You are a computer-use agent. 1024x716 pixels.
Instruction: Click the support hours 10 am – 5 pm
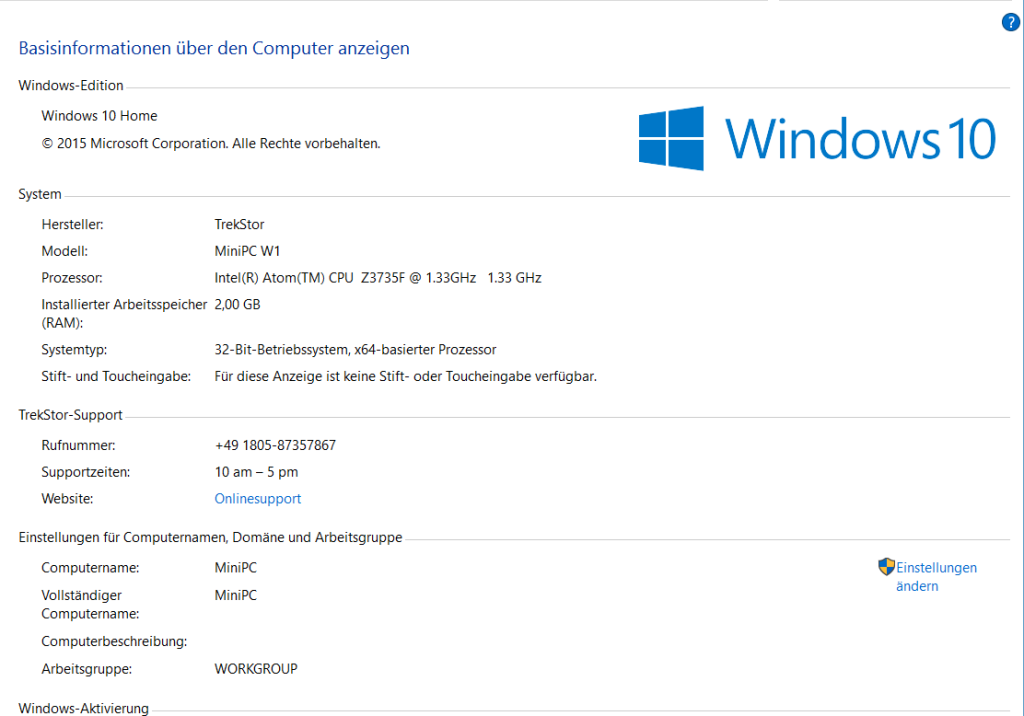256,472
